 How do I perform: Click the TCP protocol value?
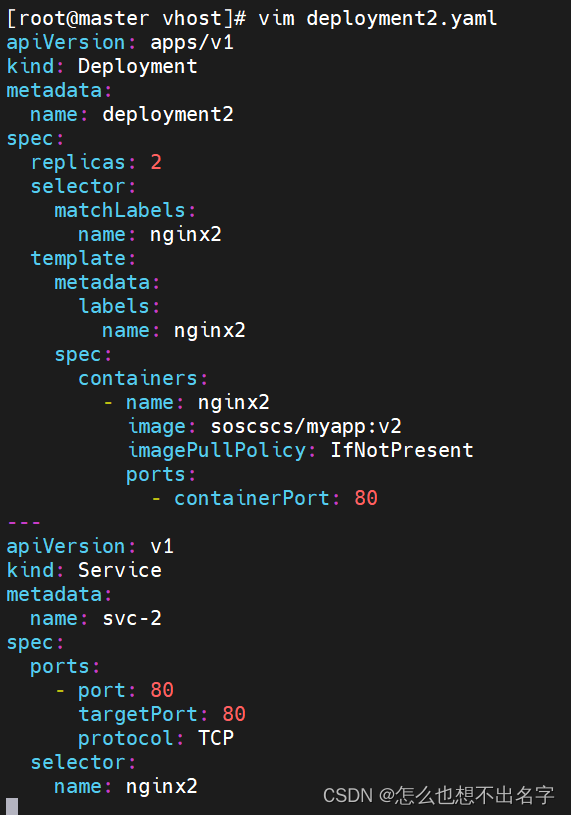tap(216, 738)
